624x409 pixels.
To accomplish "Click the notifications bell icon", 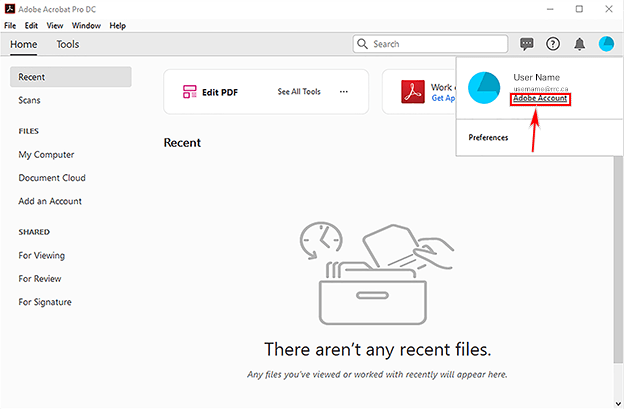I will [x=580, y=44].
